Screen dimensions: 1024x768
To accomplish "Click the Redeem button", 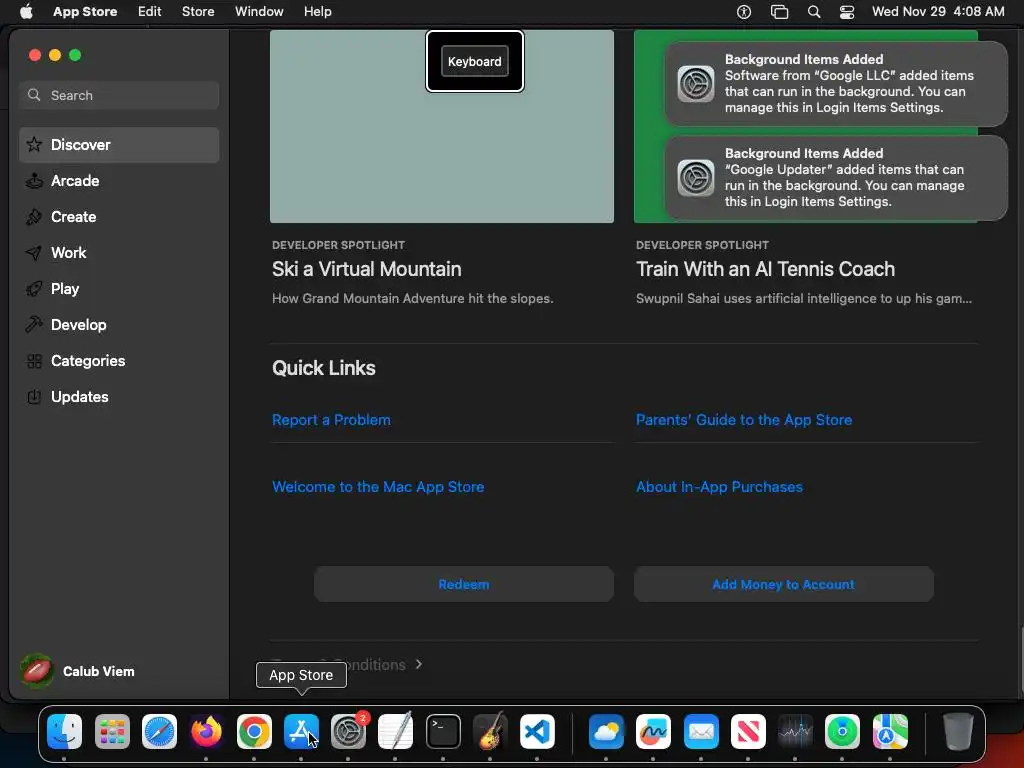I will pos(464,584).
